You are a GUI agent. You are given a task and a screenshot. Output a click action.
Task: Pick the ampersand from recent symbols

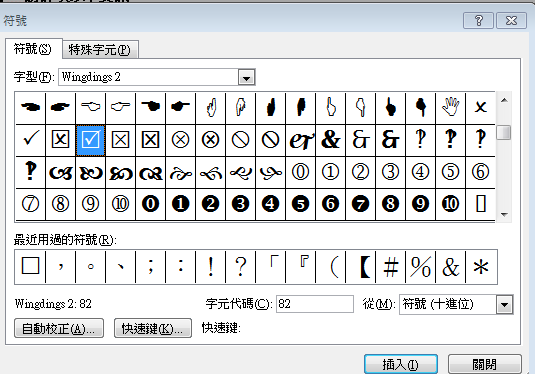click(x=451, y=267)
